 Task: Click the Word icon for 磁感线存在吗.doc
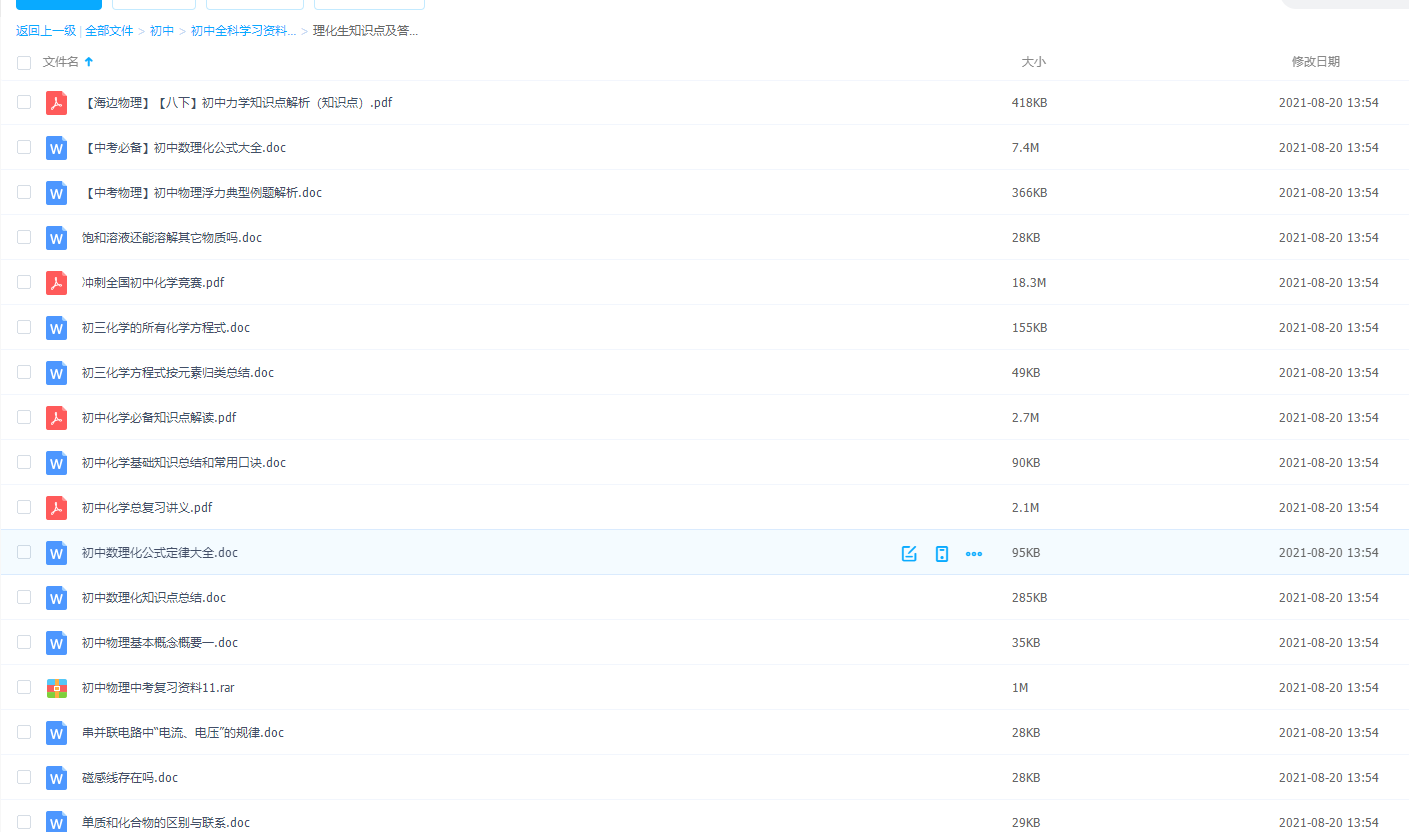56,778
